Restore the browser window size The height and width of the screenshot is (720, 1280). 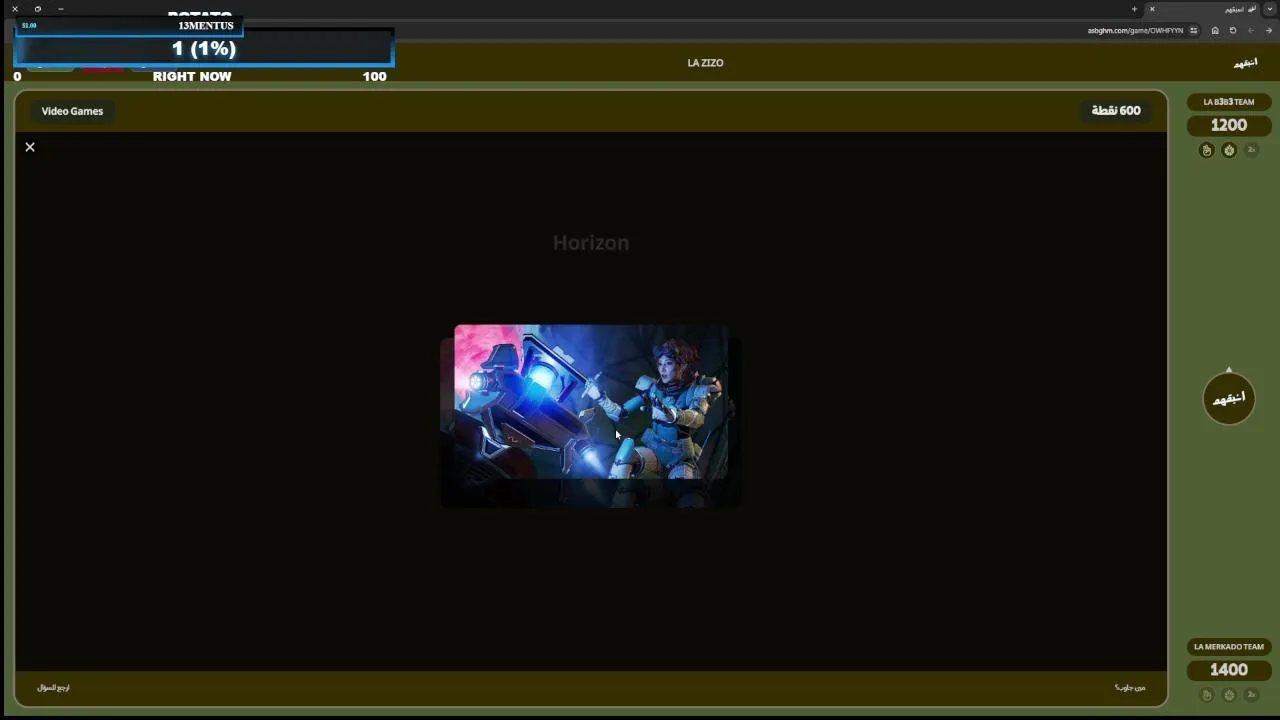coord(38,9)
